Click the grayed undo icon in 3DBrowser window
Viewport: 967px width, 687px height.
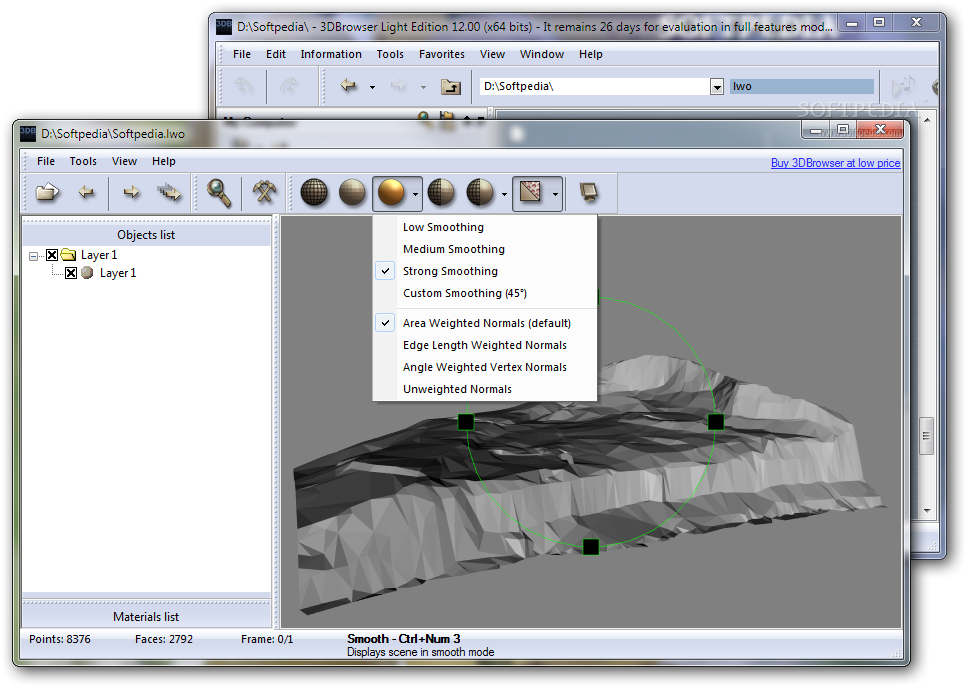(244, 86)
